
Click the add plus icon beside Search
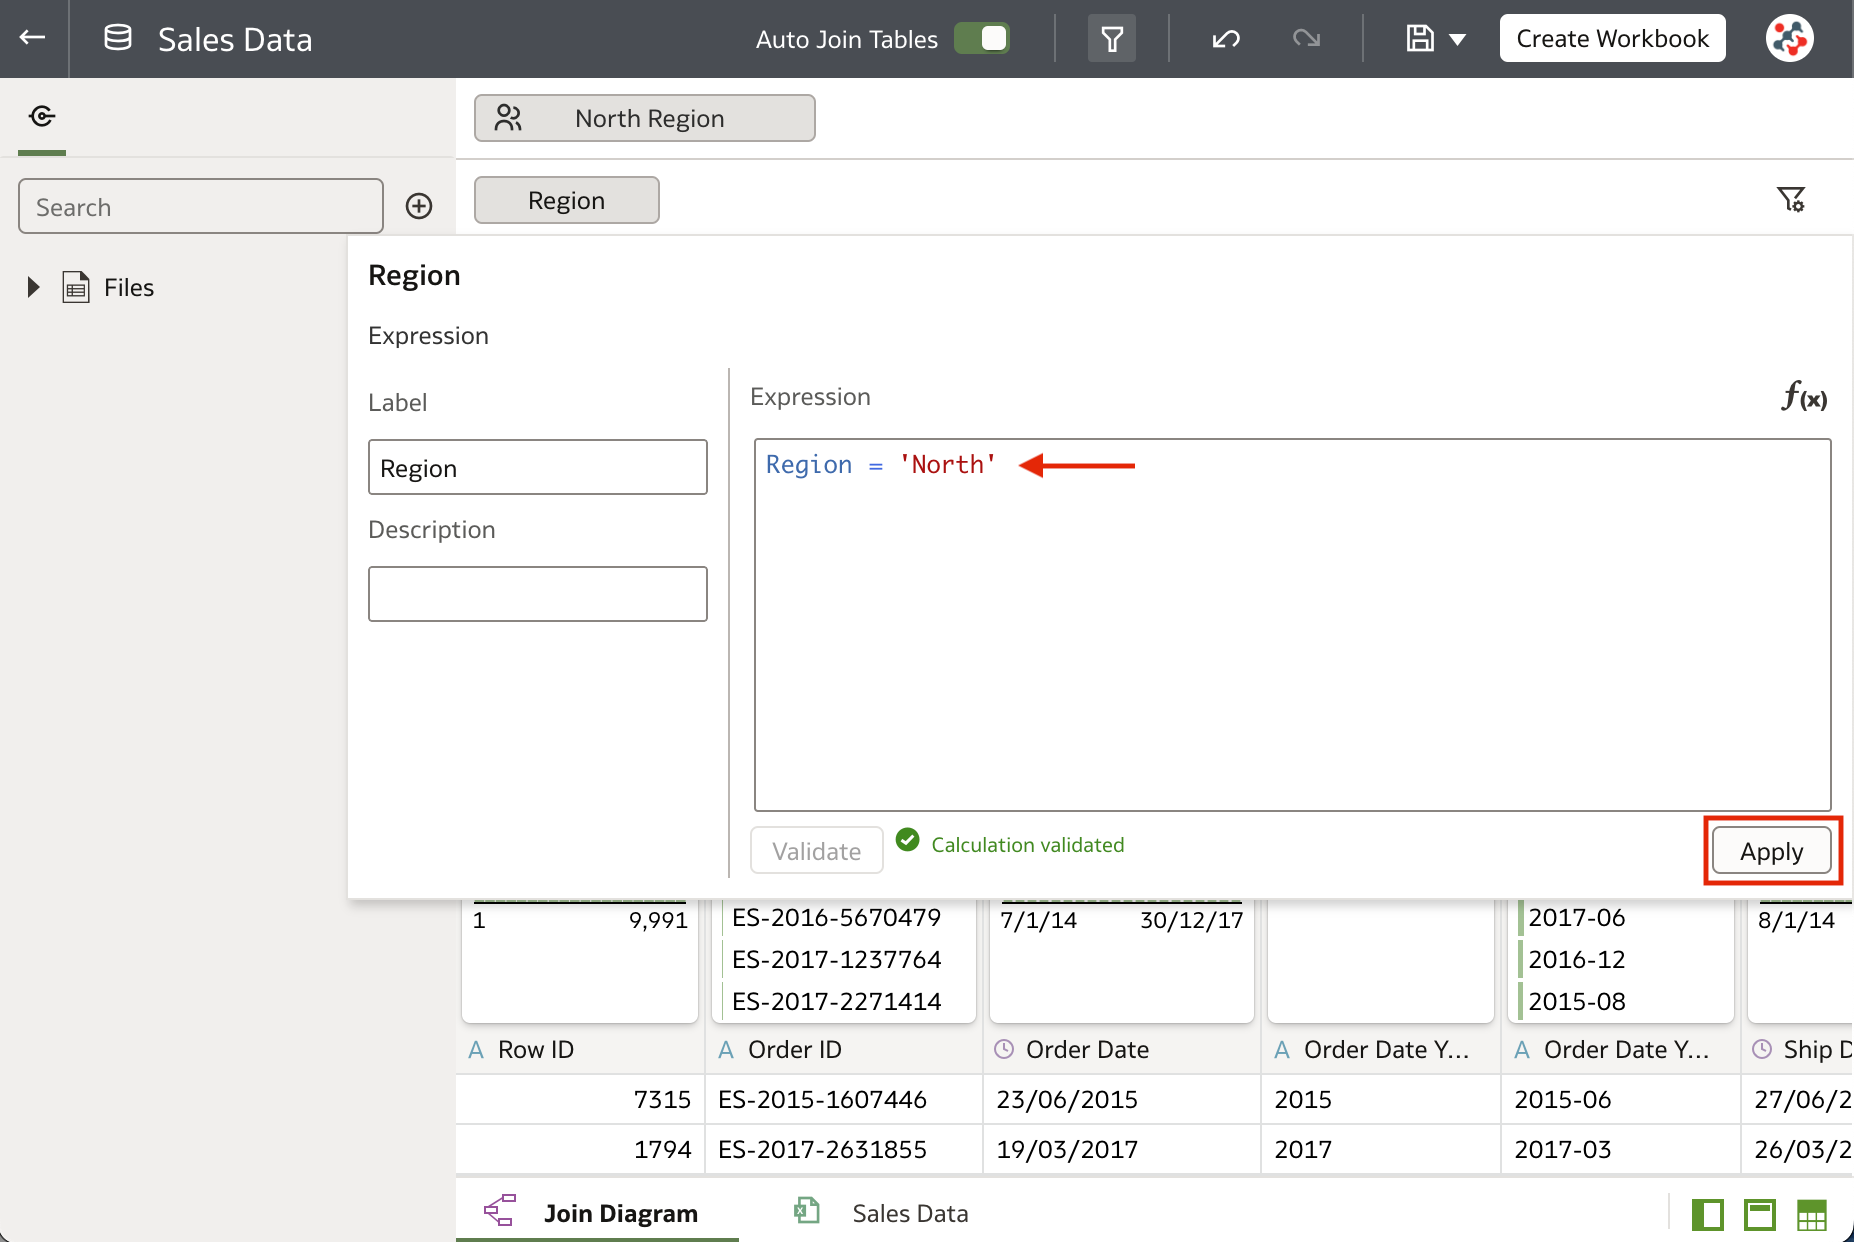pyautogui.click(x=419, y=206)
